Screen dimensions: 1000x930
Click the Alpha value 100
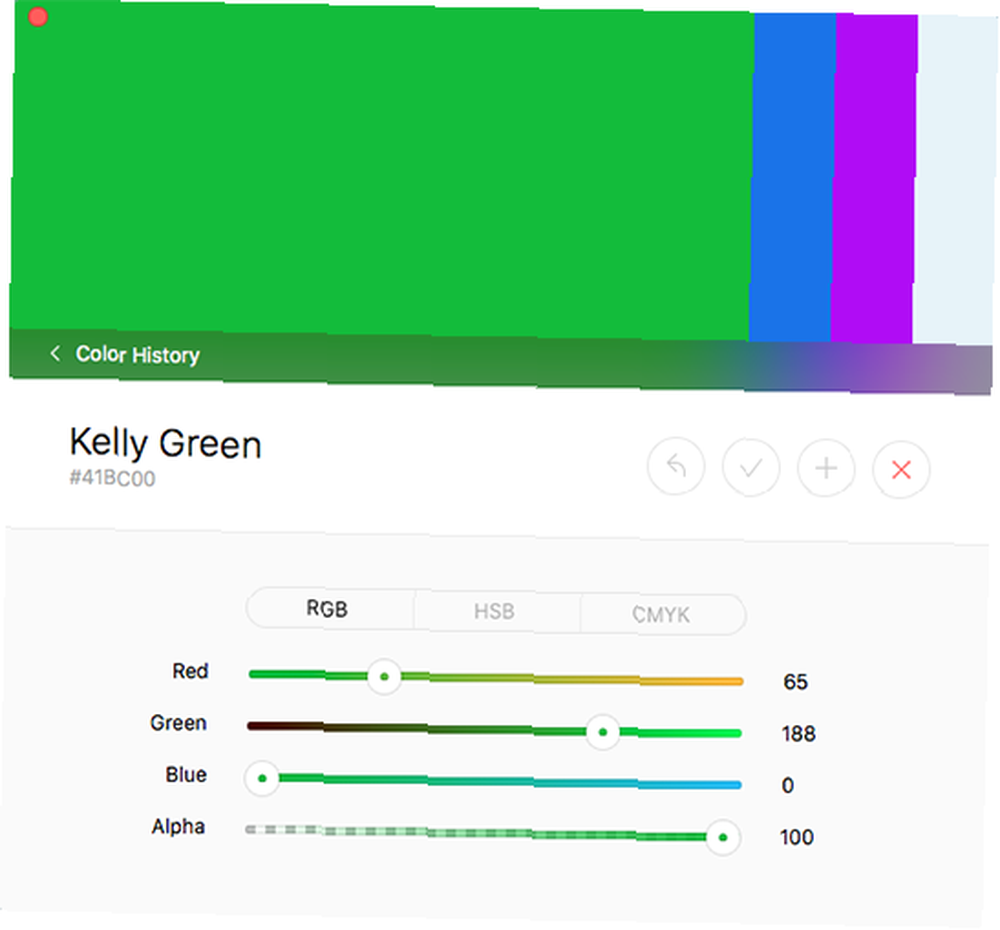click(x=797, y=837)
